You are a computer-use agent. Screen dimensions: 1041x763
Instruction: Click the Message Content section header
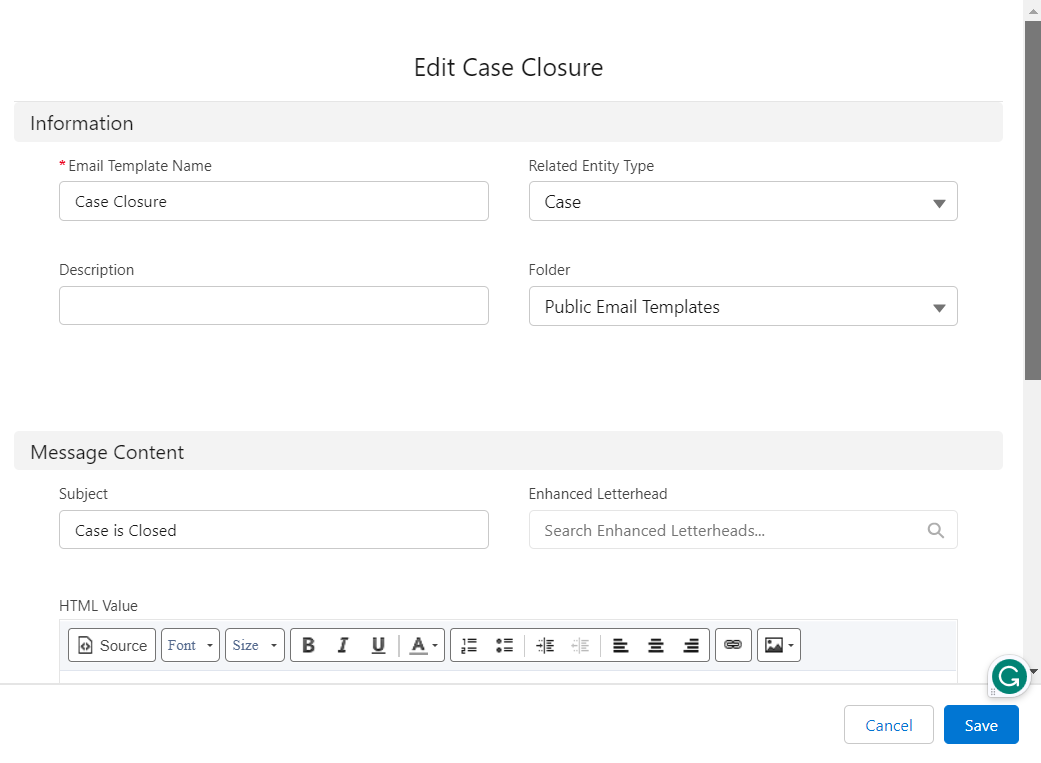508,452
